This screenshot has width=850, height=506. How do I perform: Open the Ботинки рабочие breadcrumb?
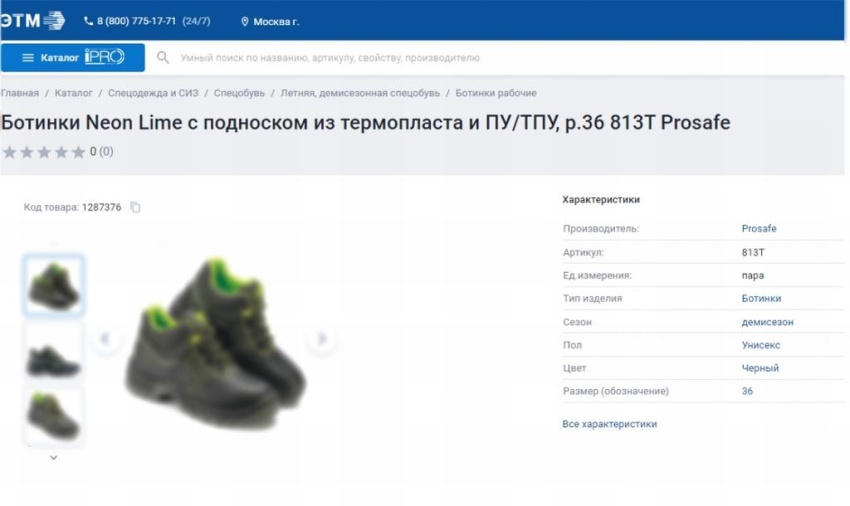(x=495, y=93)
